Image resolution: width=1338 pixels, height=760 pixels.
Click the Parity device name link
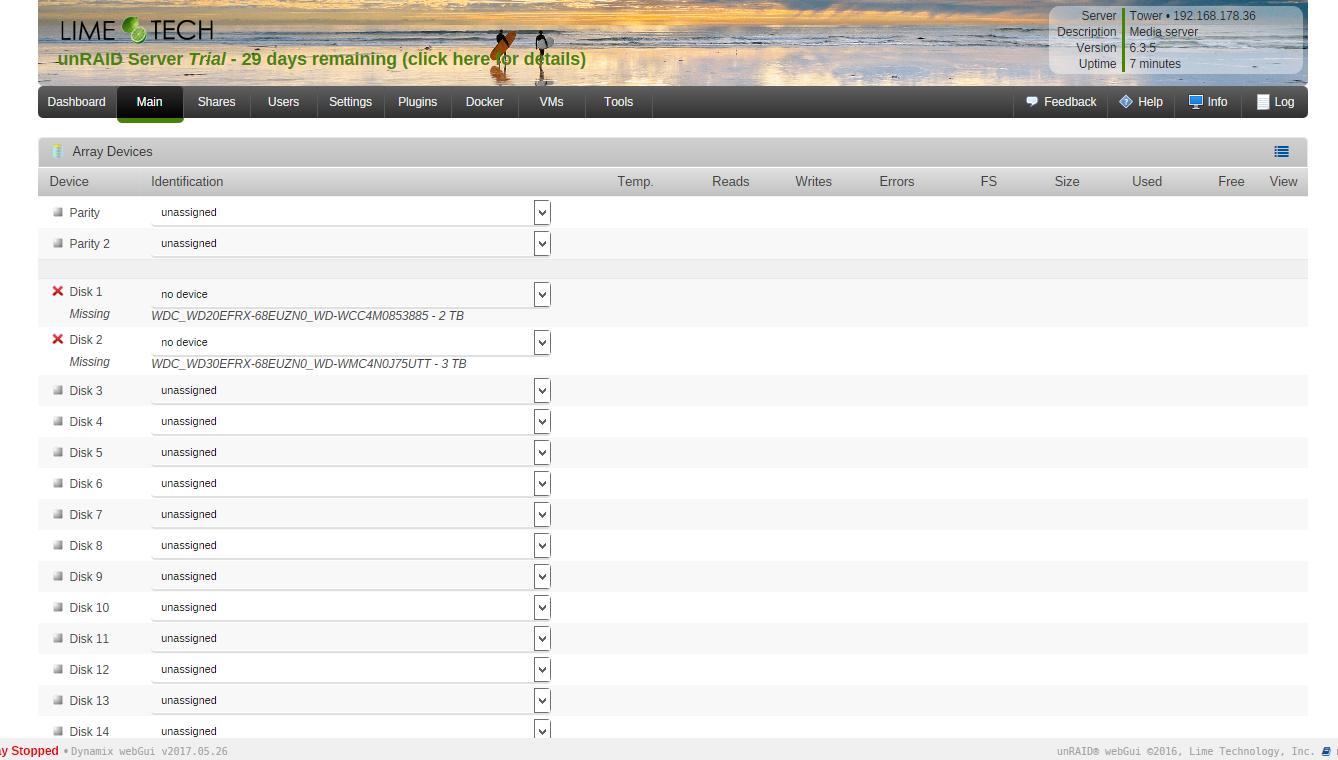[x=85, y=213]
